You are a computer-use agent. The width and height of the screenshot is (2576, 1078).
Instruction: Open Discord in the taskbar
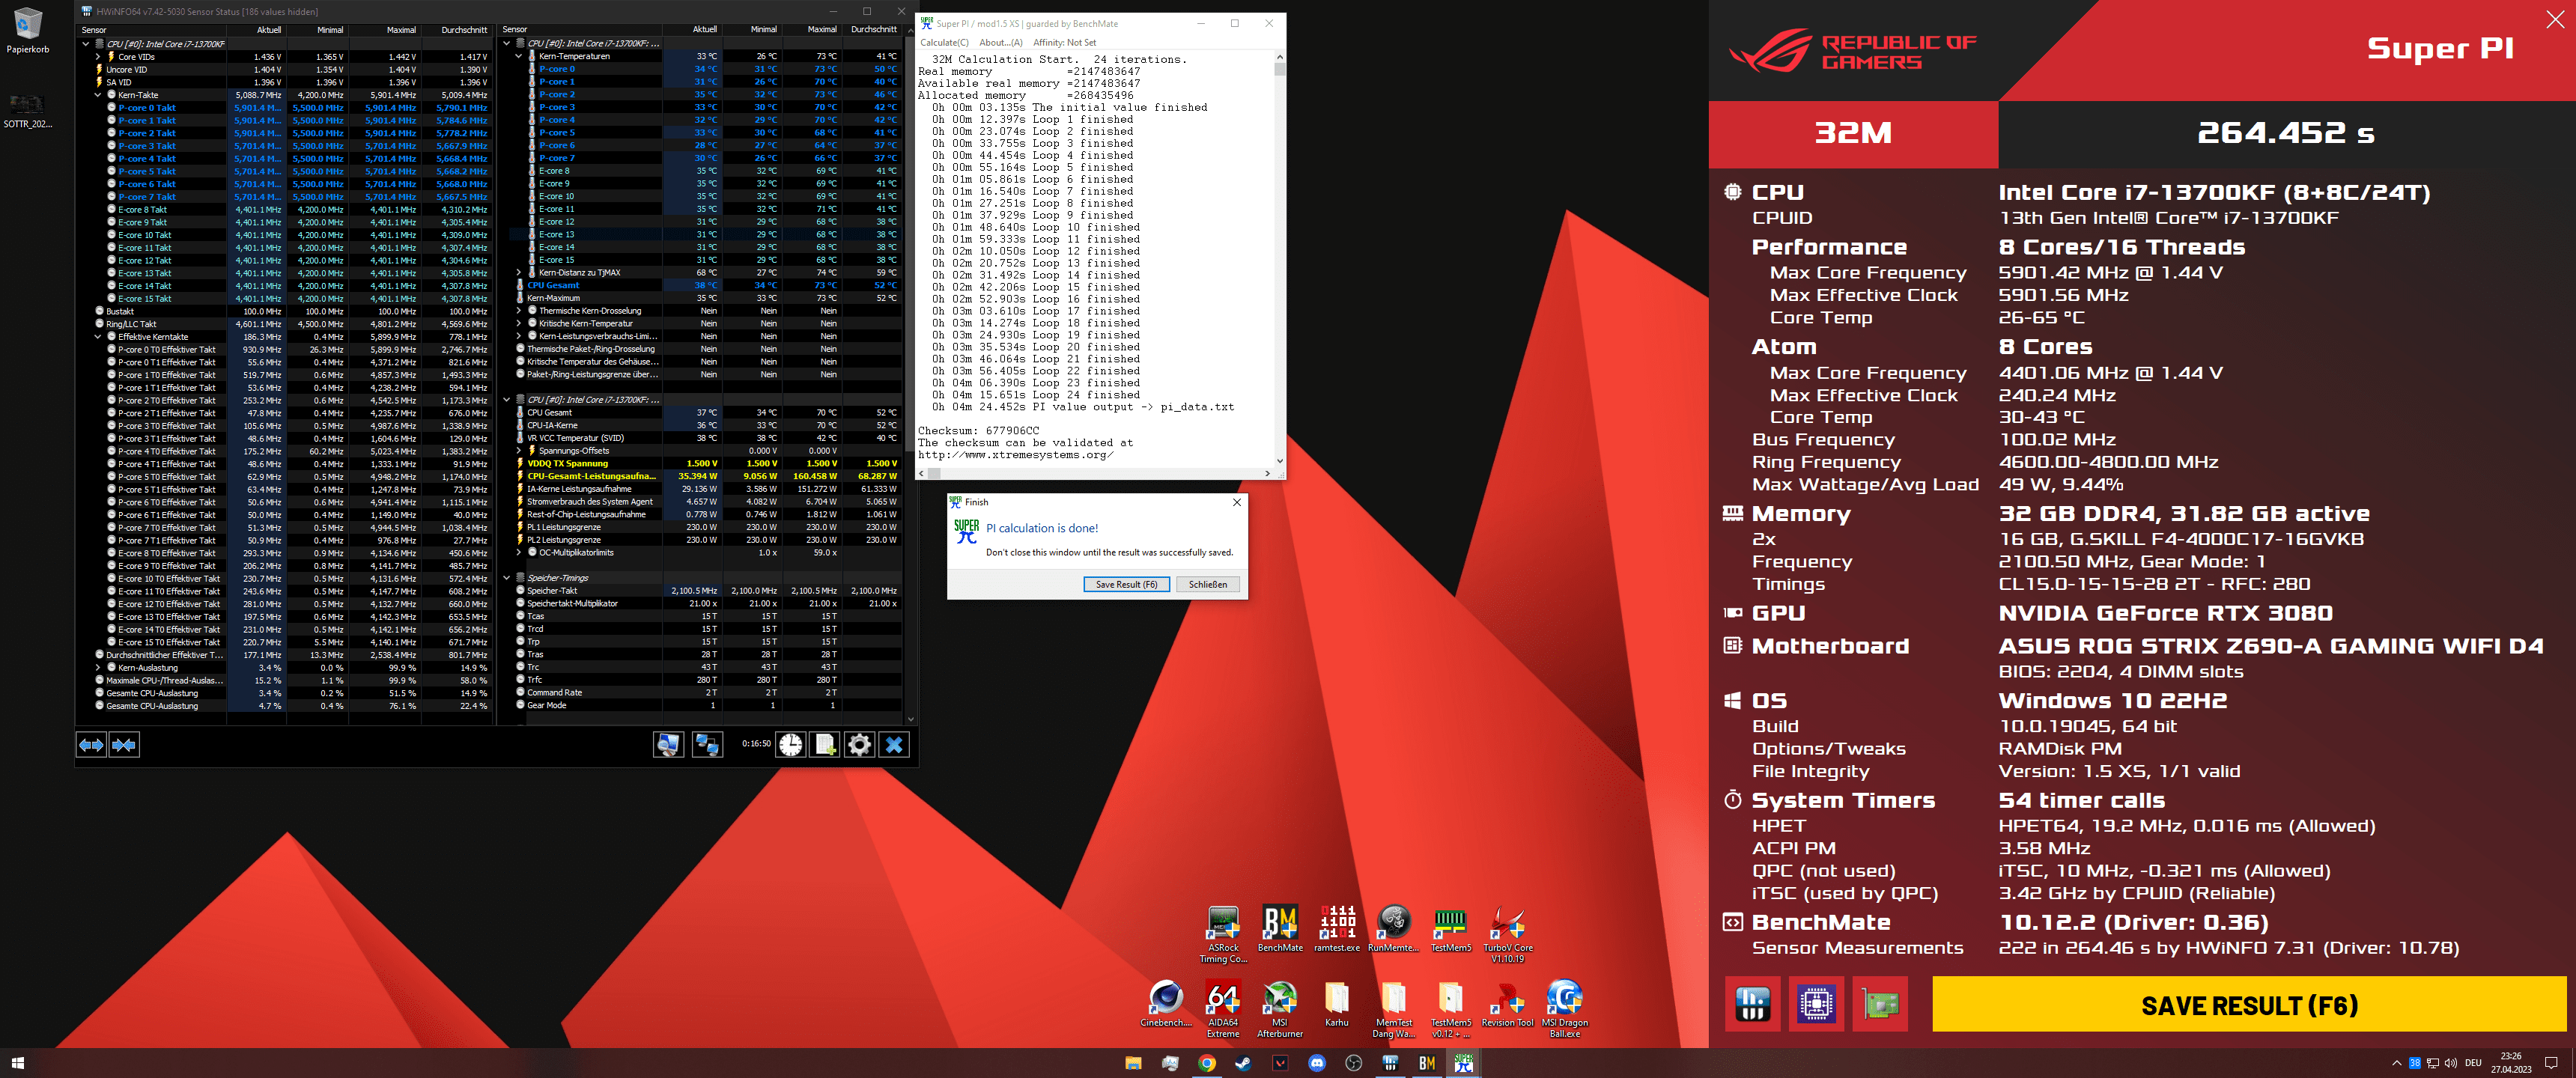coord(1317,1063)
